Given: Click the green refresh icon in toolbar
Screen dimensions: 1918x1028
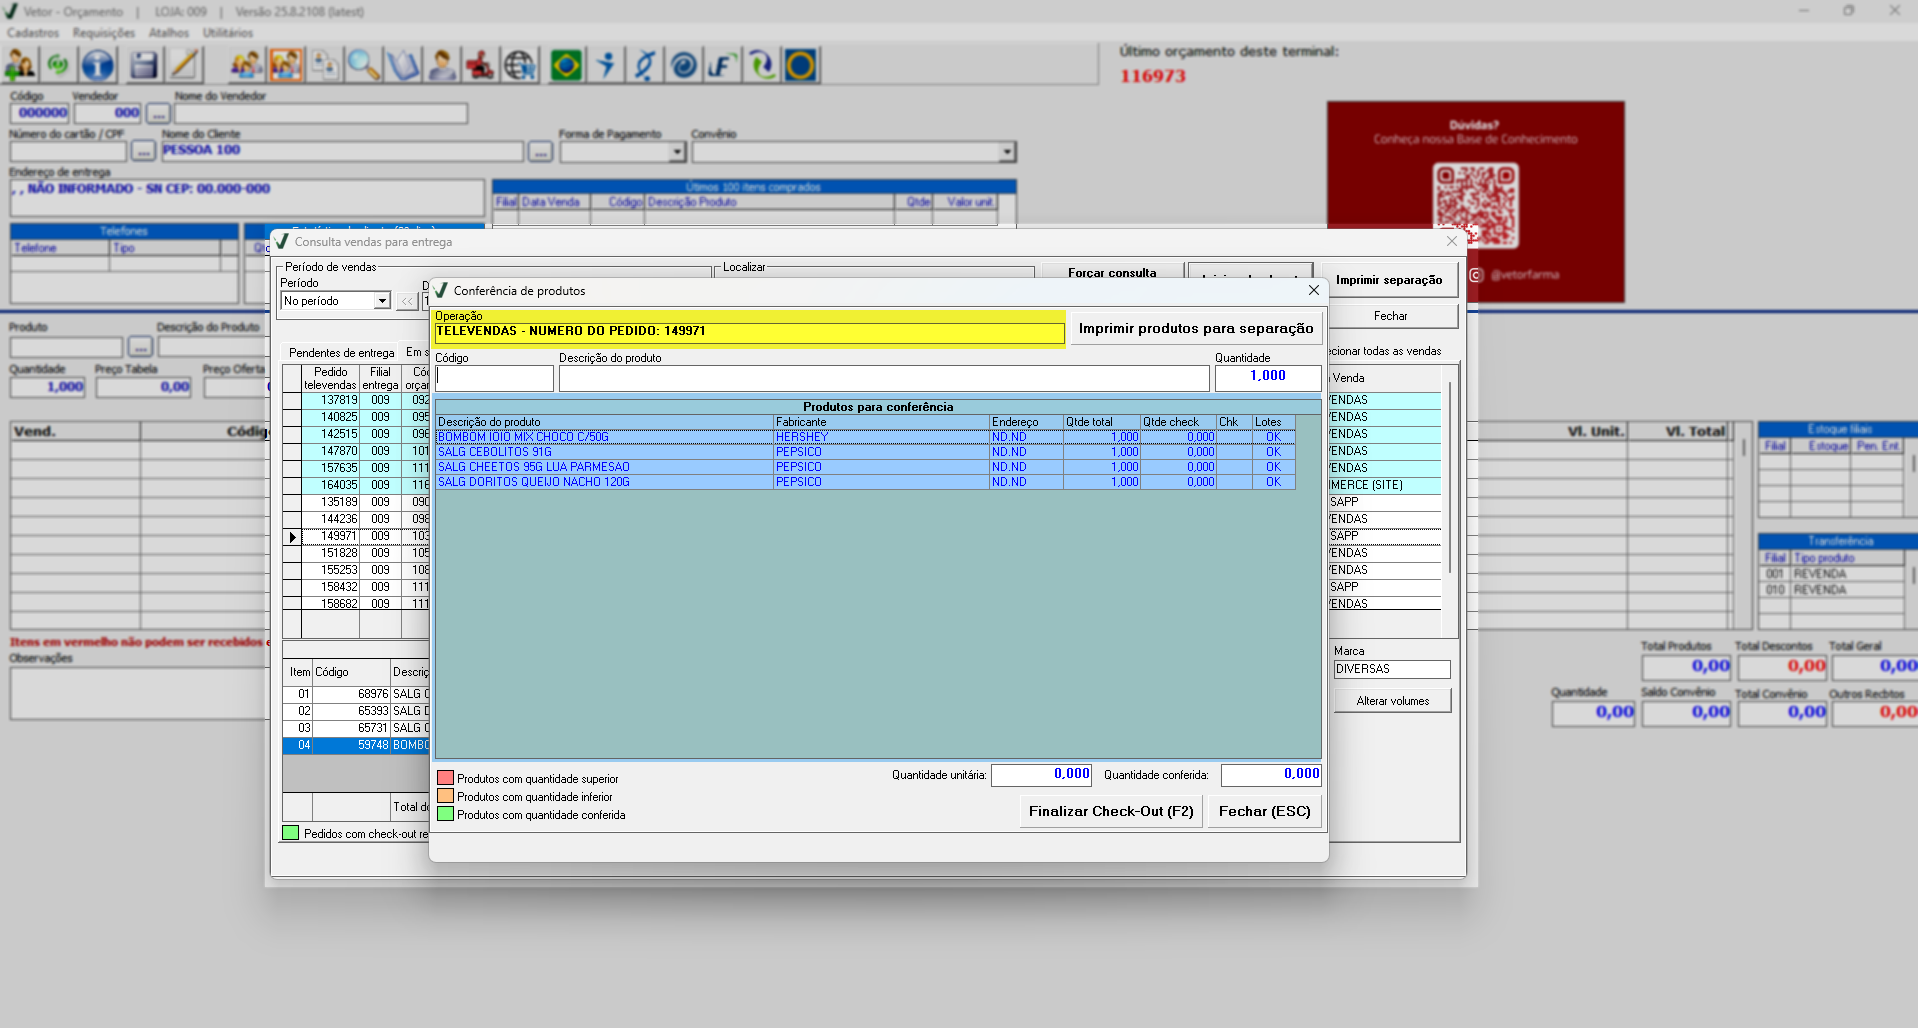Looking at the screenshot, I should pos(59,66).
